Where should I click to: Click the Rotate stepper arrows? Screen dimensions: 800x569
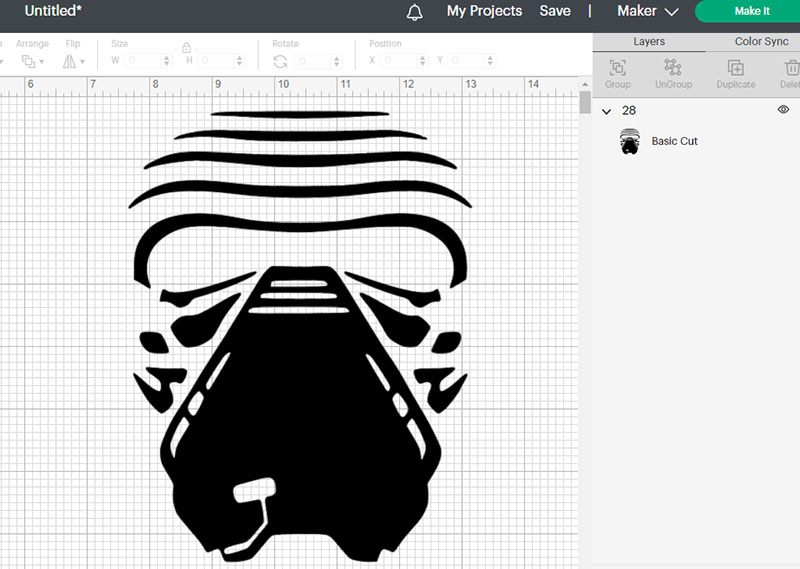tap(336, 61)
